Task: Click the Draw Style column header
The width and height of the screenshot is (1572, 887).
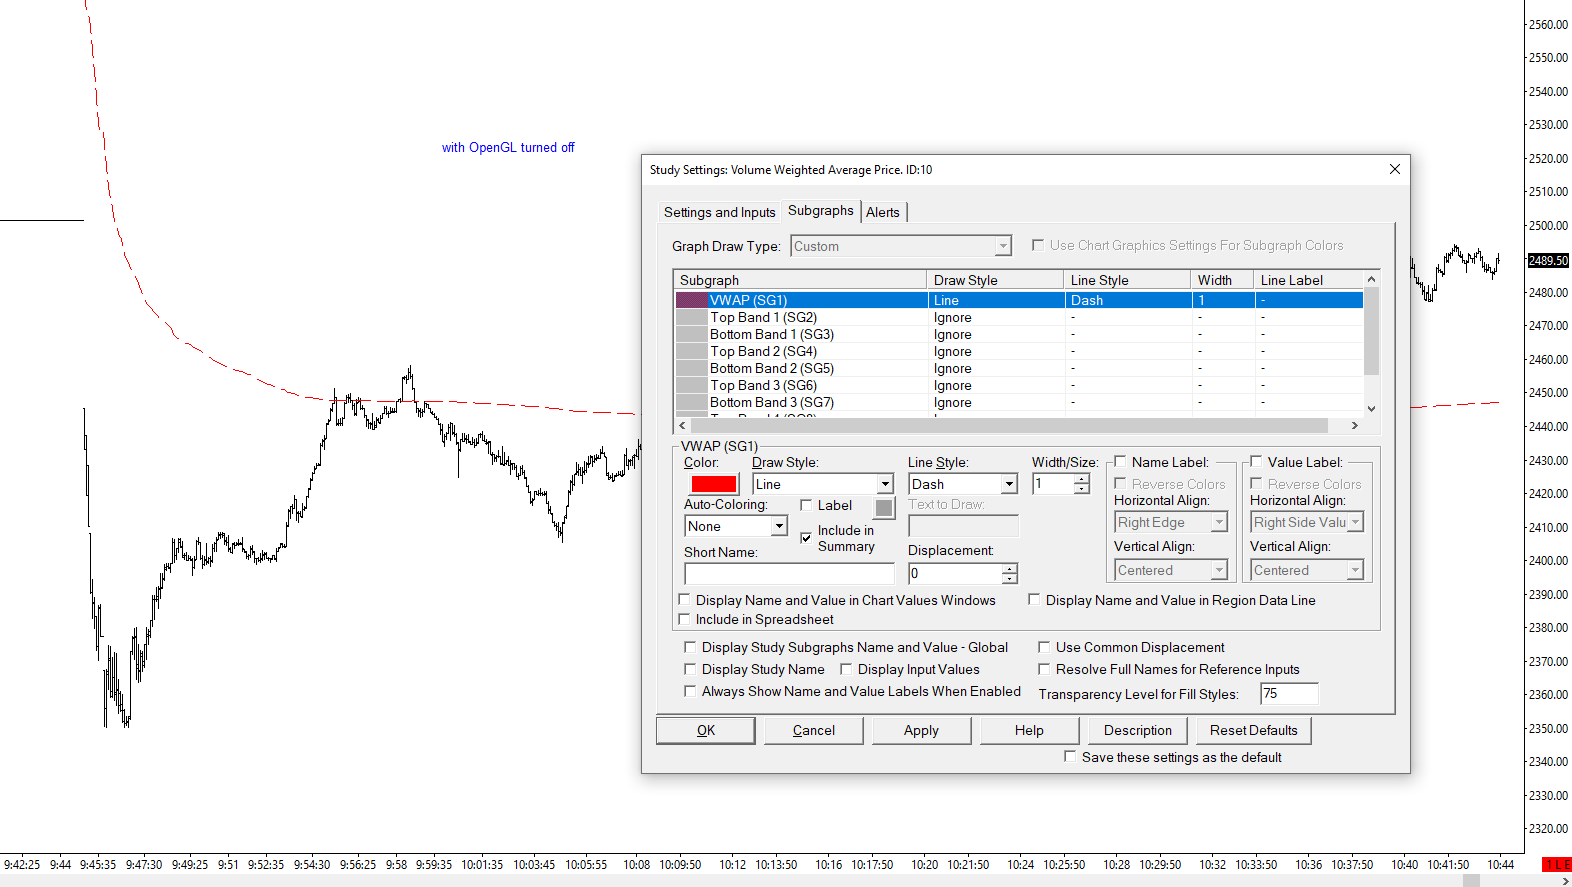Action: pyautogui.click(x=996, y=280)
